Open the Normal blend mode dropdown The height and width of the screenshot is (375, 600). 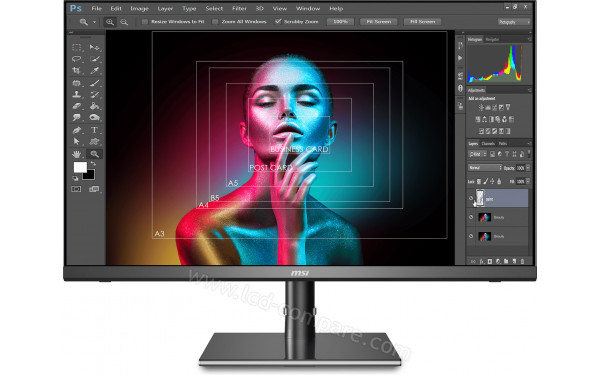click(485, 168)
